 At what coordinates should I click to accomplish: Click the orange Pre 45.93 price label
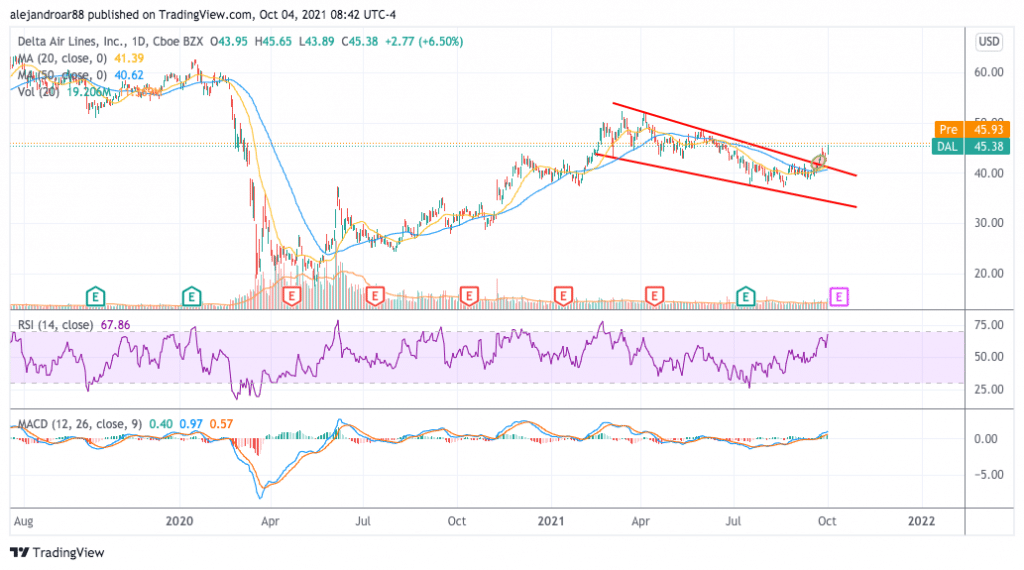point(972,129)
